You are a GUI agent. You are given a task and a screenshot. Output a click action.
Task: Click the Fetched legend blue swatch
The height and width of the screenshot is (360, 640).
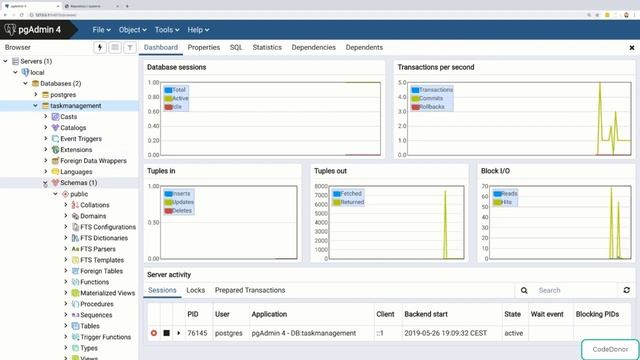click(x=336, y=193)
